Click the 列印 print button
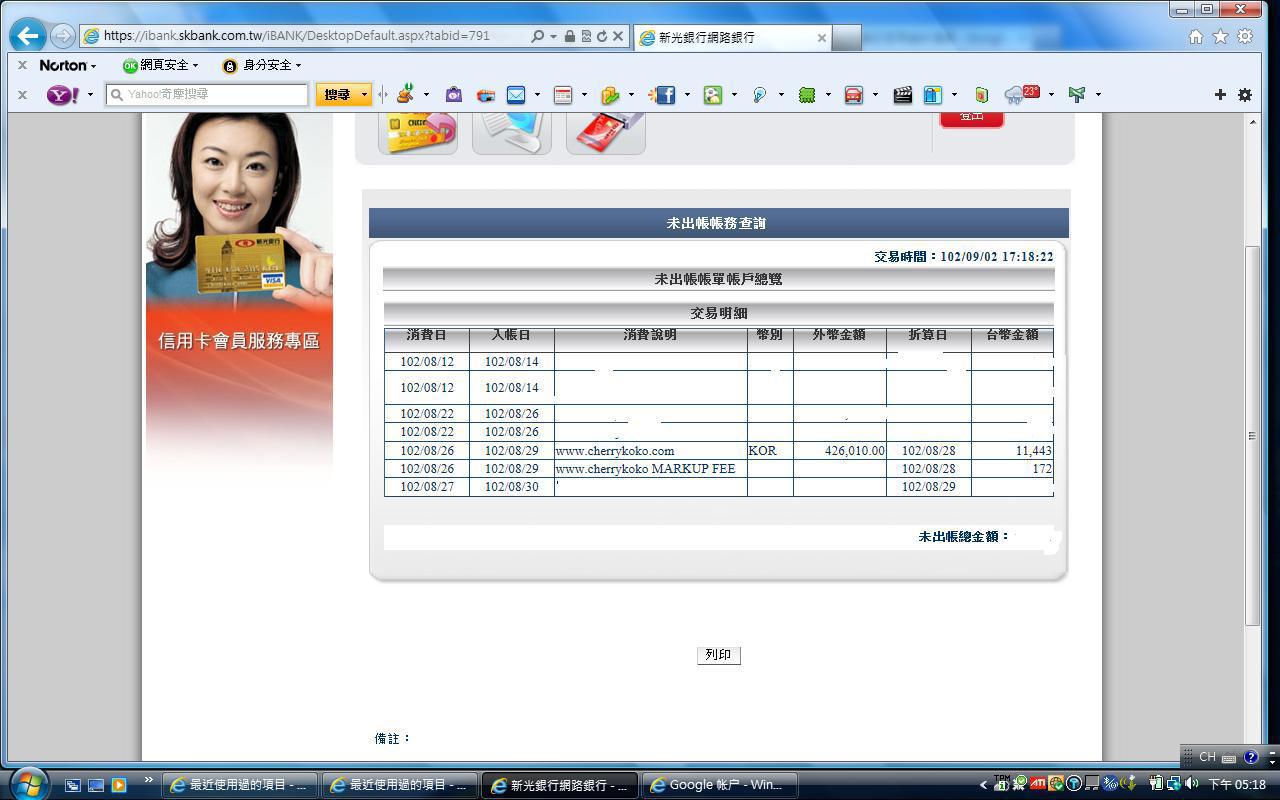Image resolution: width=1280 pixels, height=800 pixels. coord(718,655)
